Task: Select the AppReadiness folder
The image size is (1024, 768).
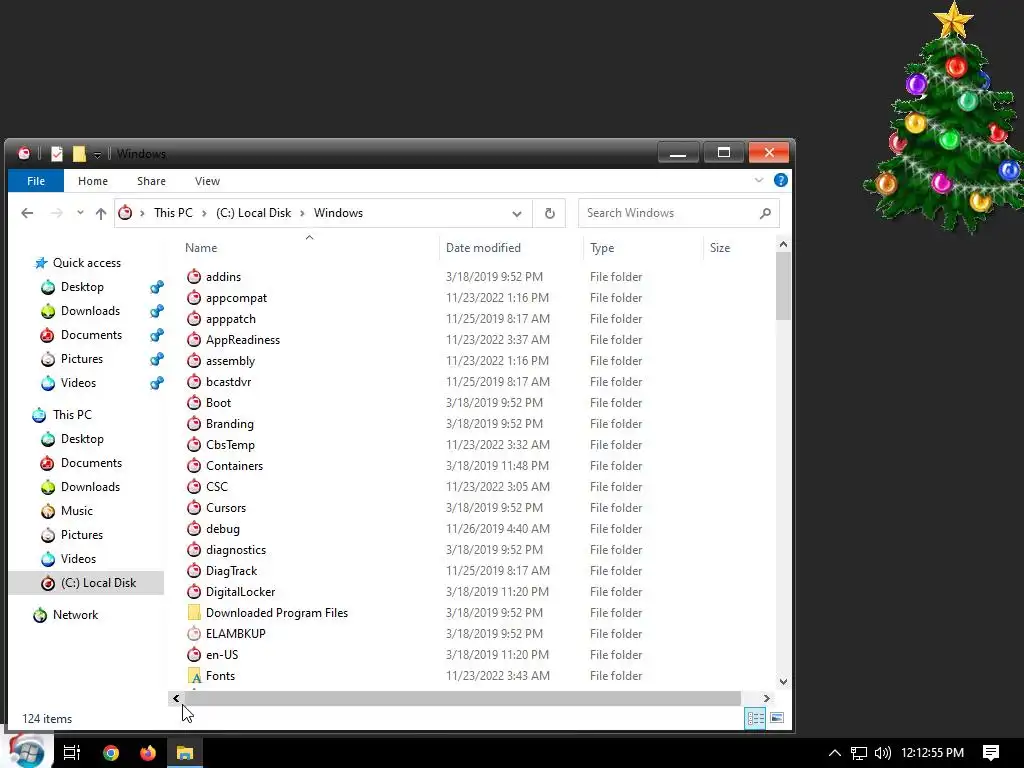Action: click(x=242, y=340)
